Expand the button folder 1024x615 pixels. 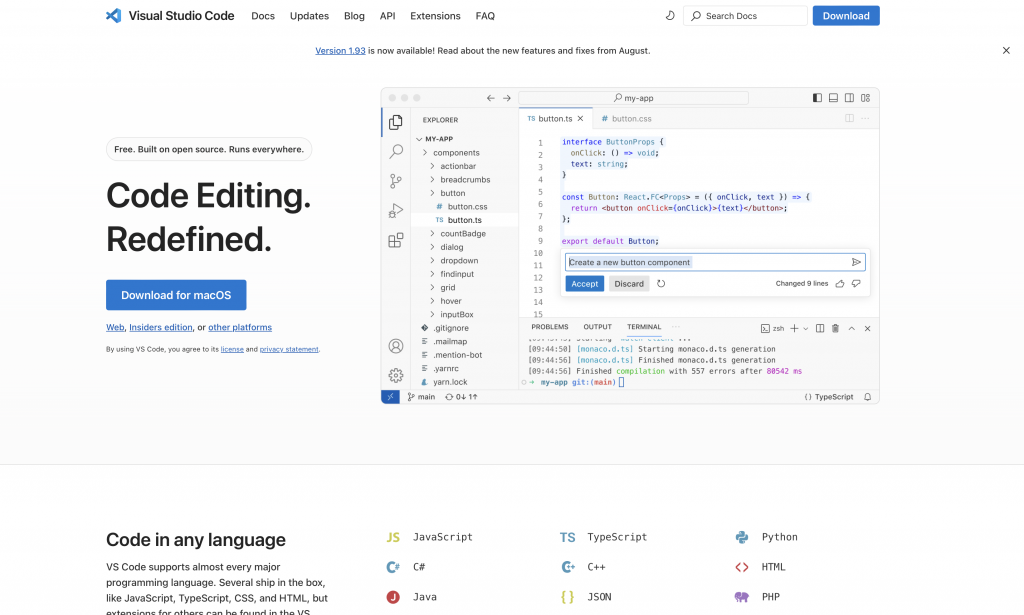pos(432,193)
